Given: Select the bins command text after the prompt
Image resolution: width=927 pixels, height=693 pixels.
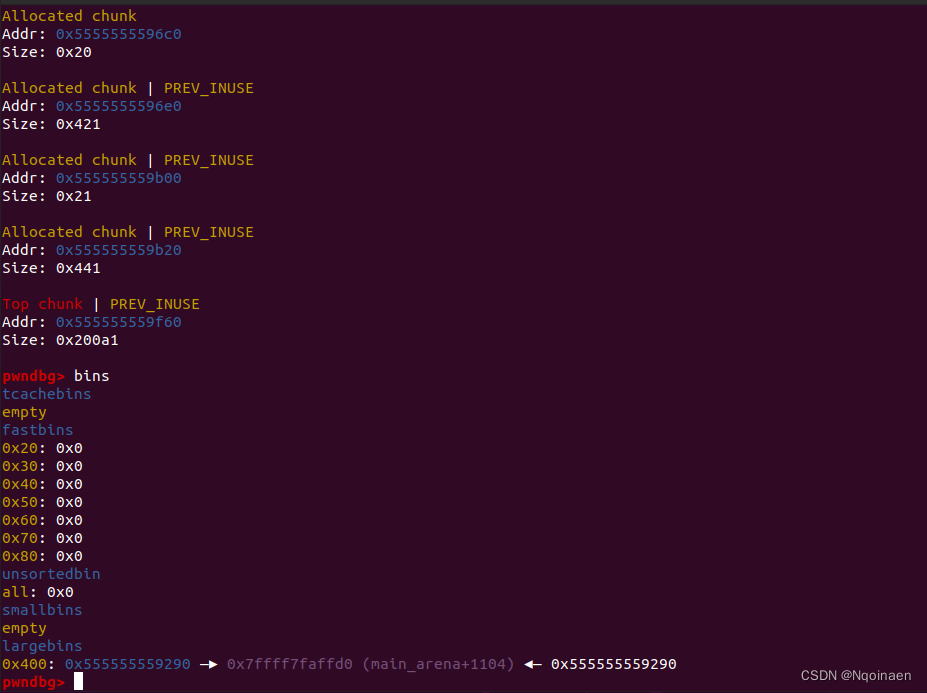Looking at the screenshot, I should tap(91, 376).
